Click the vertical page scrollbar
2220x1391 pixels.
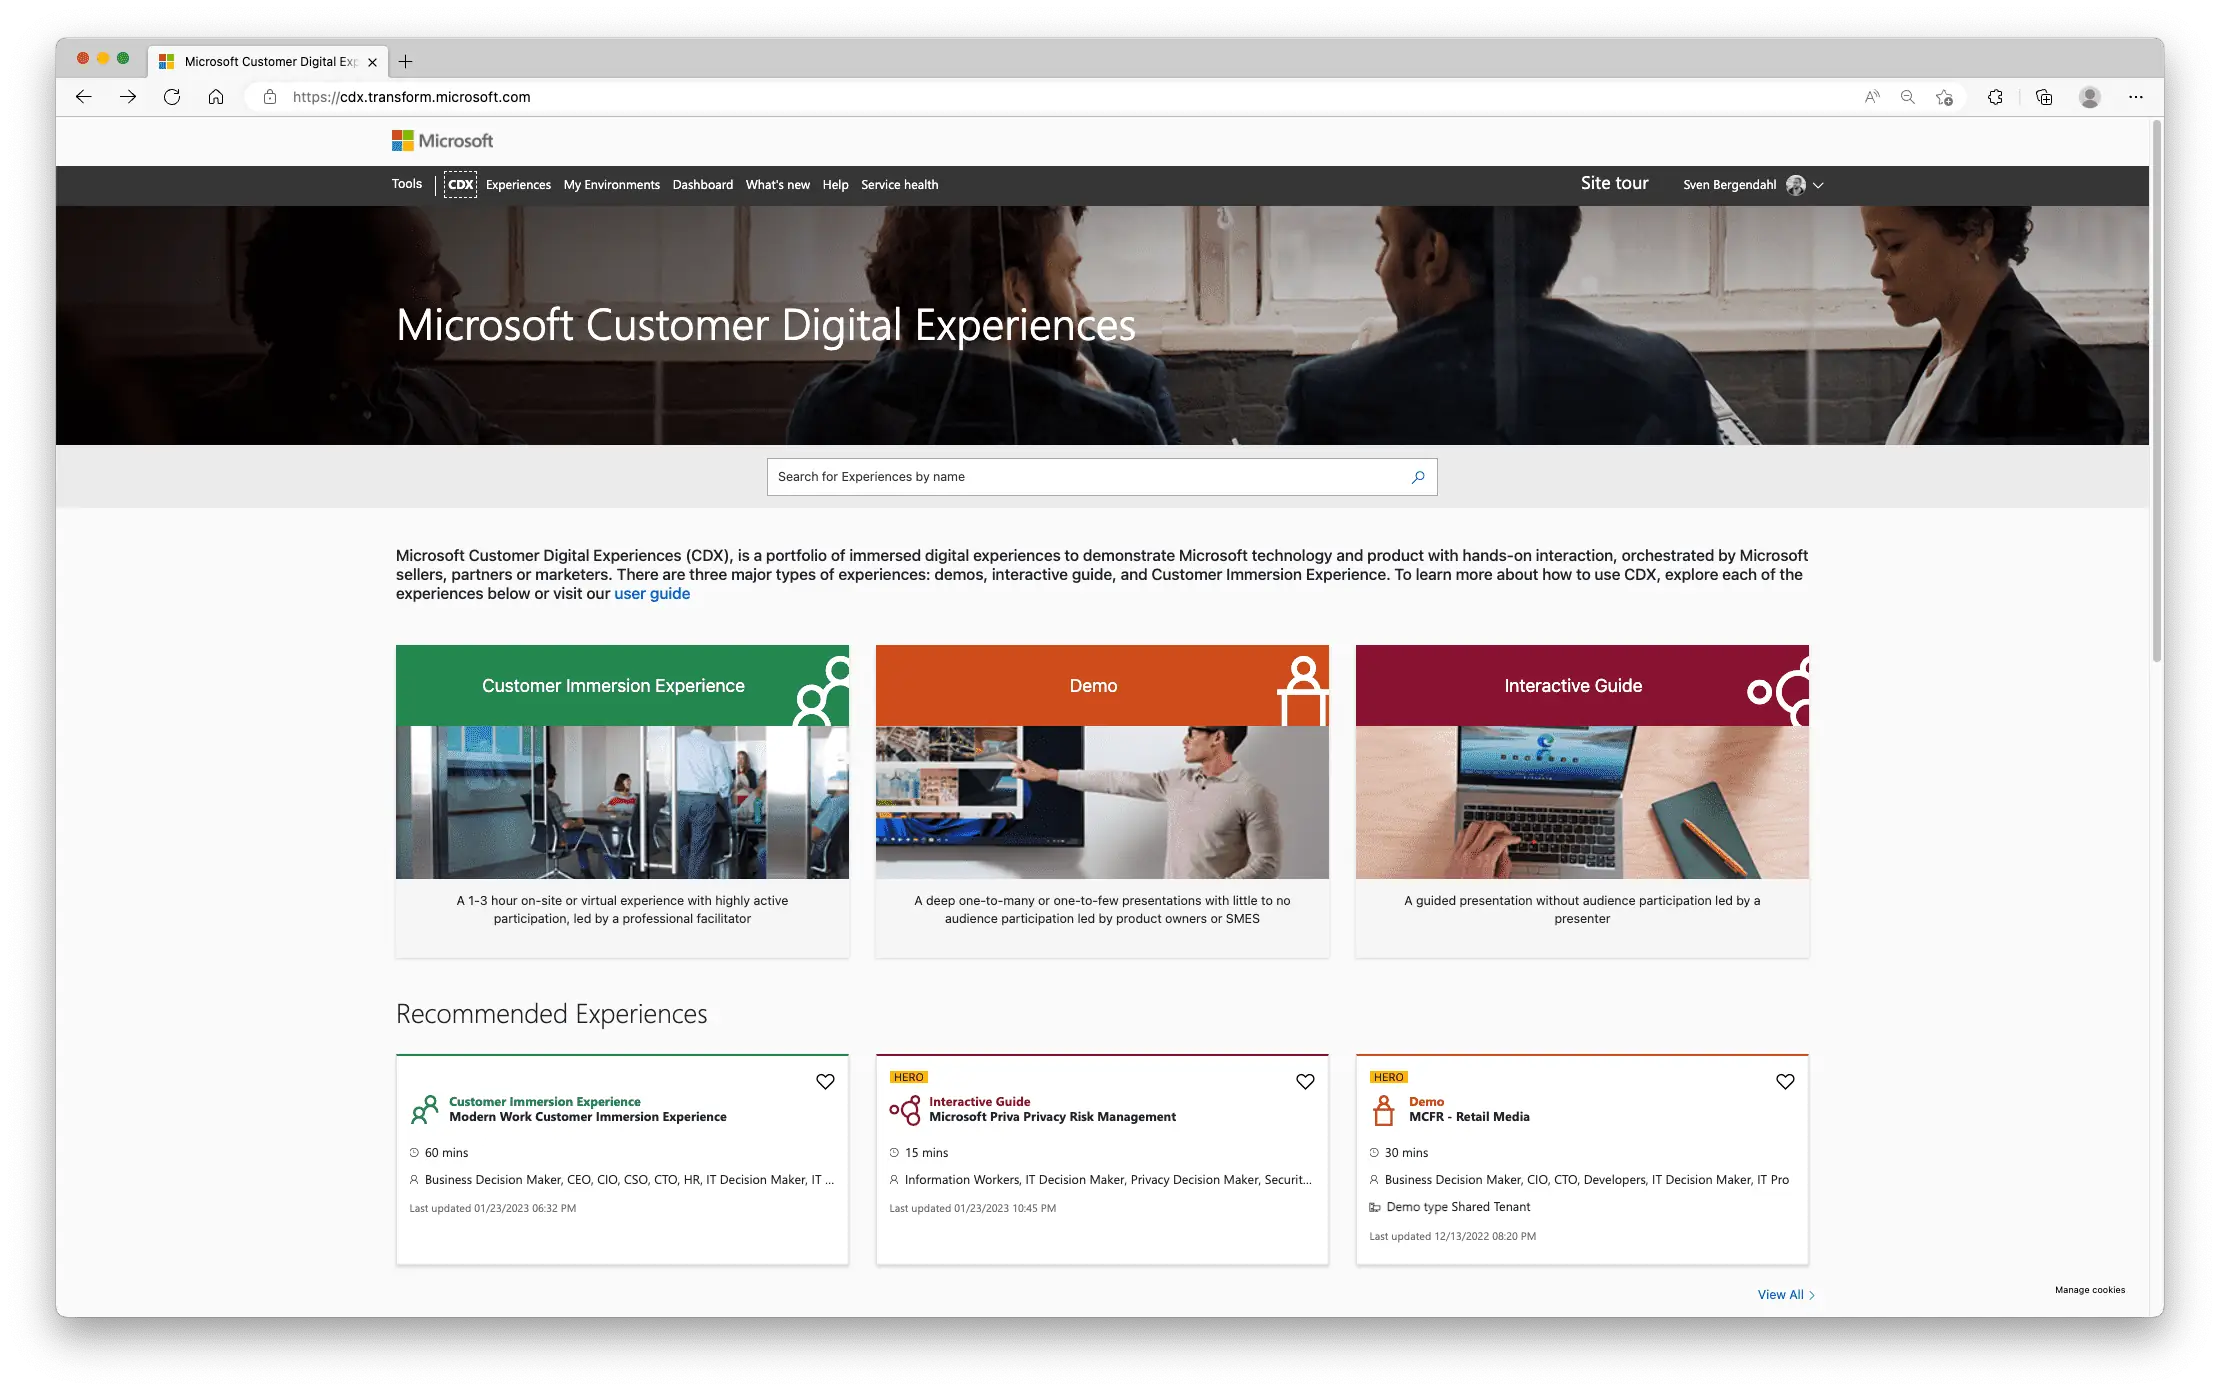(2157, 390)
